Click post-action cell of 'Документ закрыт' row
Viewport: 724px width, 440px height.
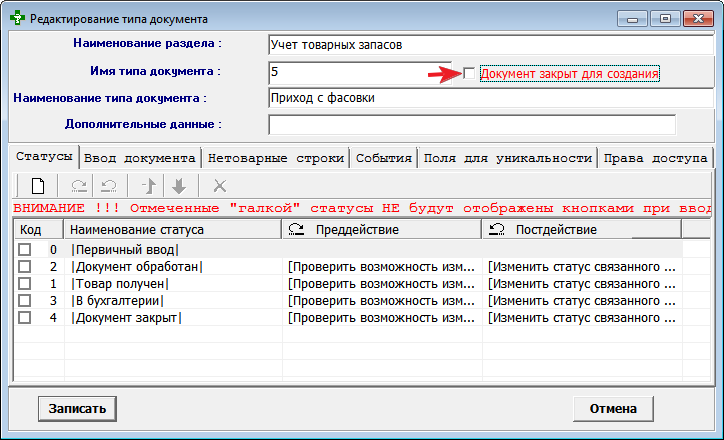[582, 318]
